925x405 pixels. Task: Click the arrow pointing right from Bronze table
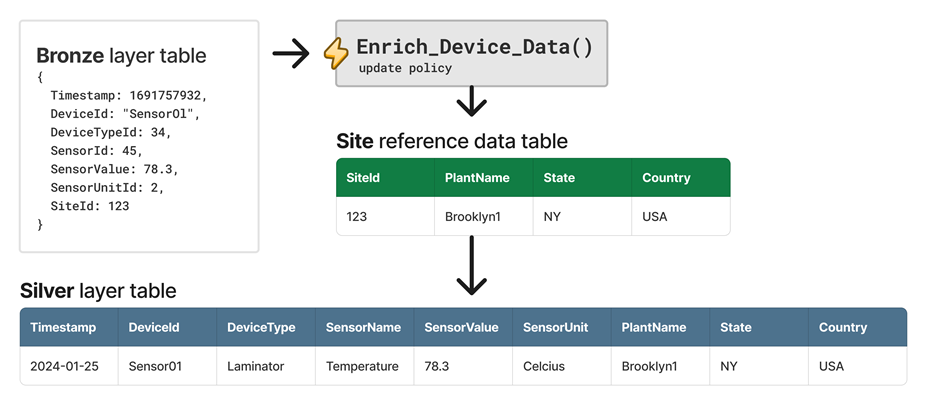[291, 54]
